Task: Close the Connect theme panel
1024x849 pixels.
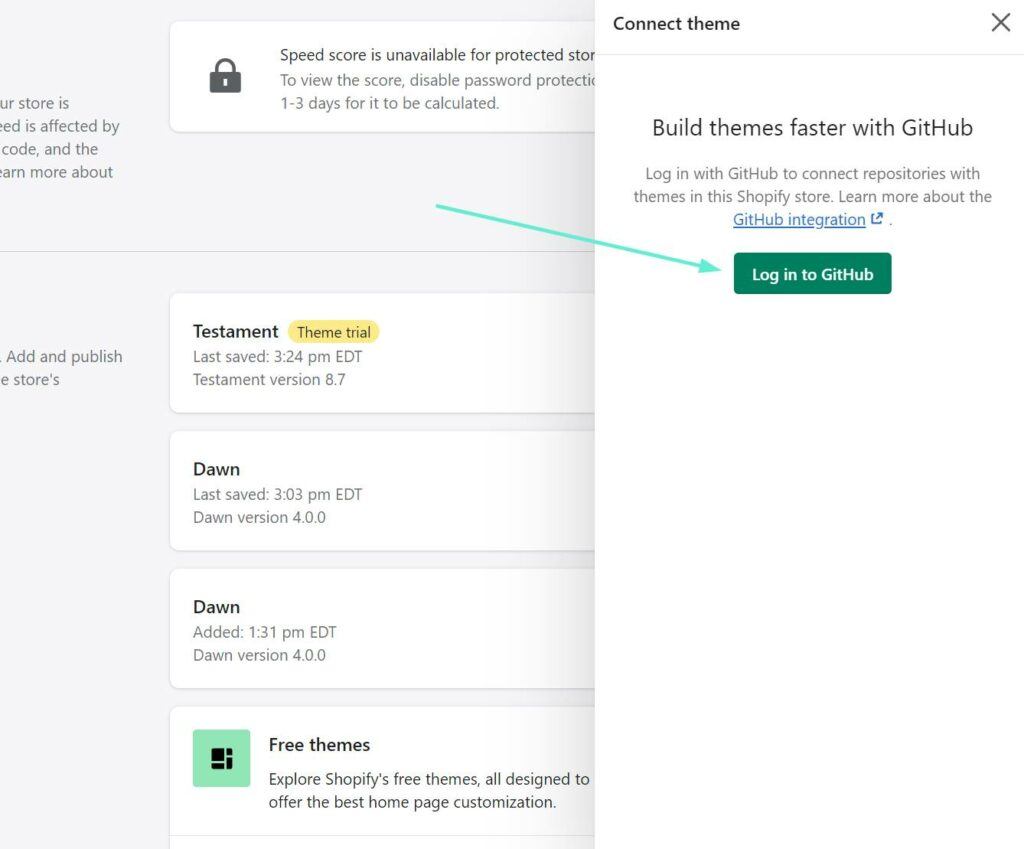Action: (1000, 23)
